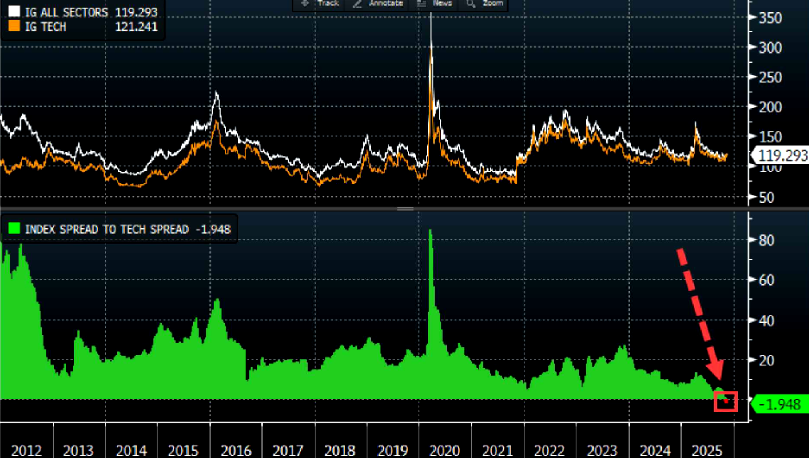Activate the Zoom toolbar label
This screenshot has height=458, width=809.
(x=492, y=4)
